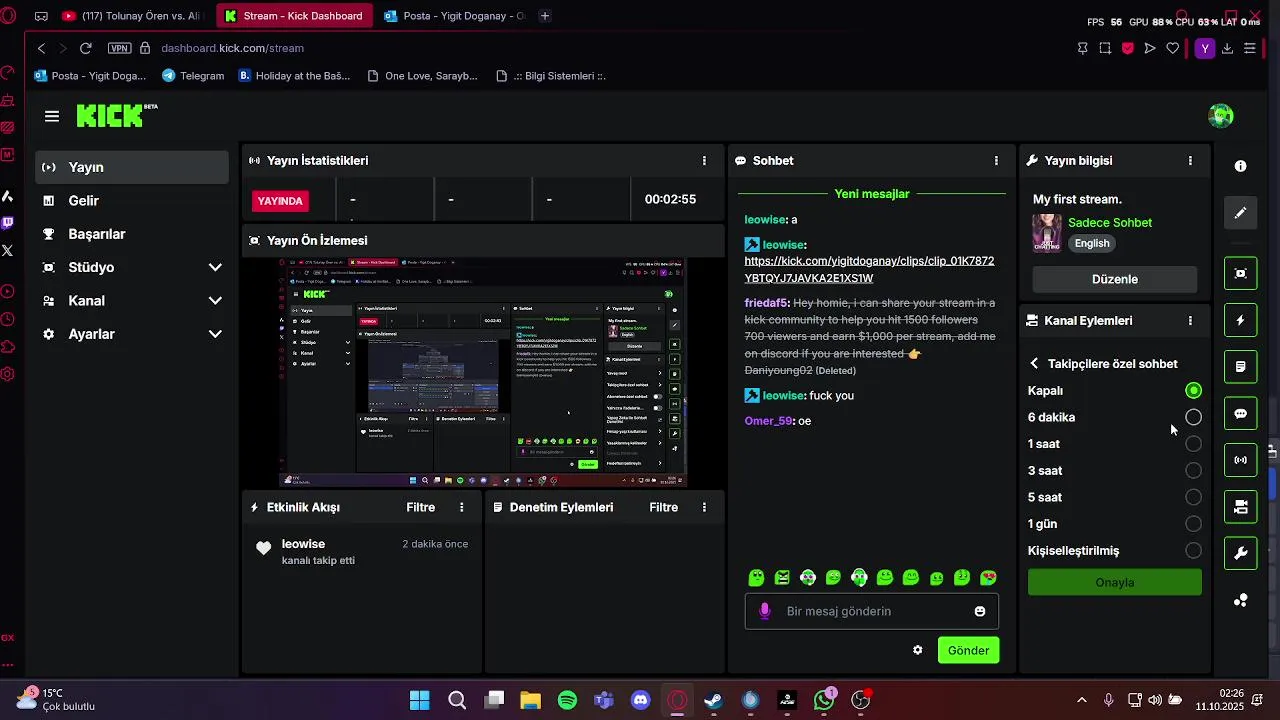The image size is (1280, 720).
Task: Switch to the Tolunay Ören YouTube tab
Action: tap(131, 16)
